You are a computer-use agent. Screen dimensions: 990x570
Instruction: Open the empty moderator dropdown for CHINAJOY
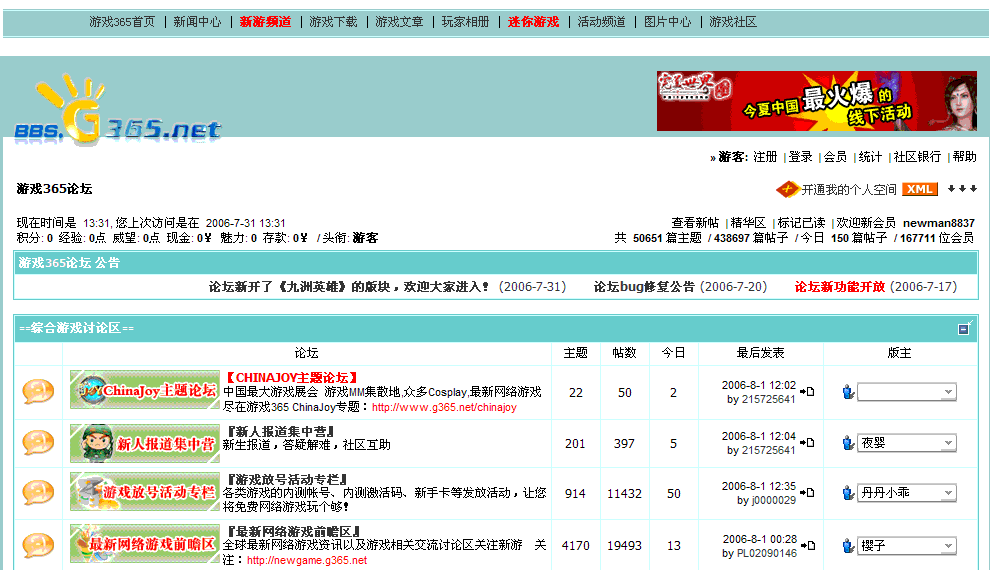(907, 392)
